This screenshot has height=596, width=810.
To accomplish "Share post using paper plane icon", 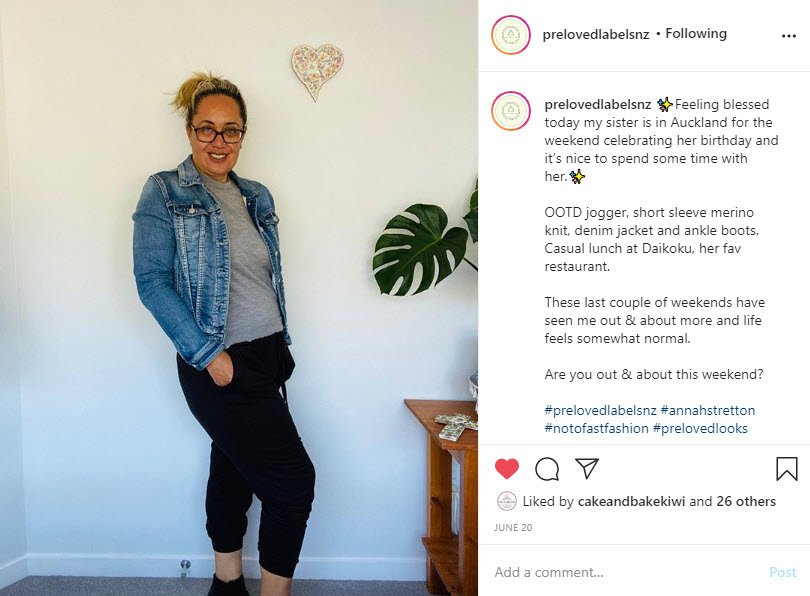I will (x=587, y=468).
